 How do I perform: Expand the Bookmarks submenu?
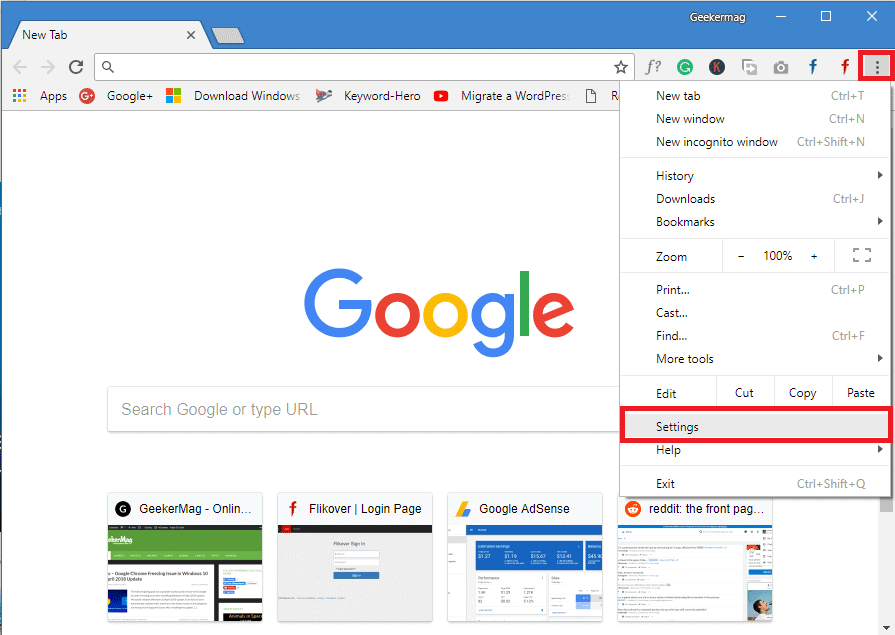point(755,222)
